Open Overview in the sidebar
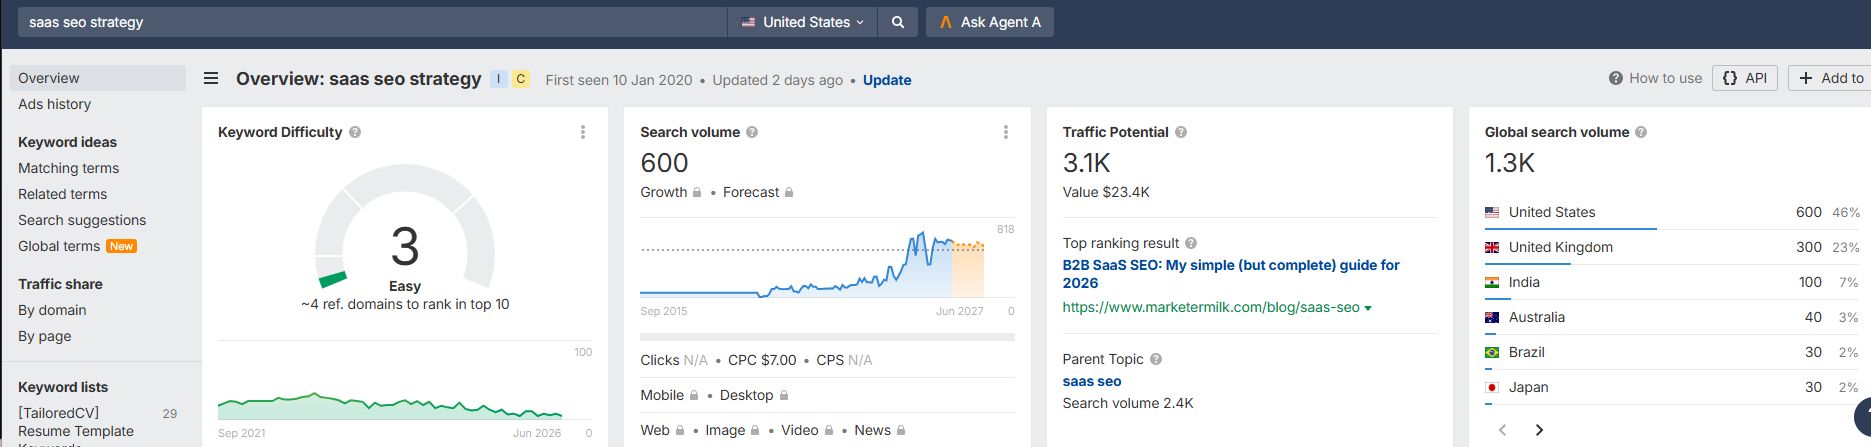Image resolution: width=1871 pixels, height=447 pixels. (x=98, y=78)
